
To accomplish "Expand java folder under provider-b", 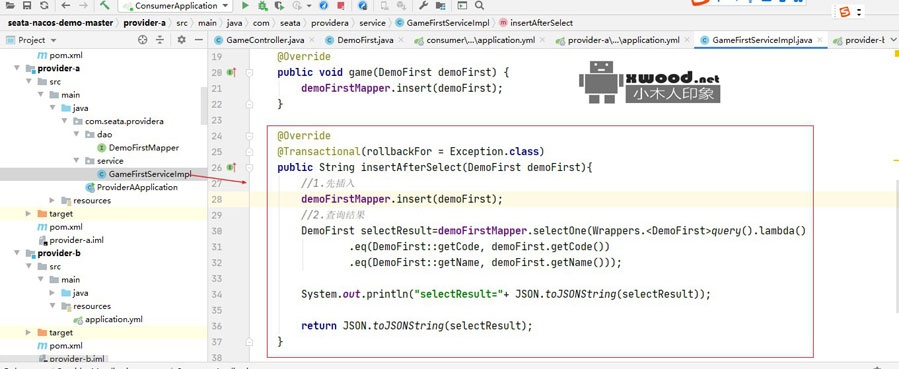I will (x=52, y=293).
